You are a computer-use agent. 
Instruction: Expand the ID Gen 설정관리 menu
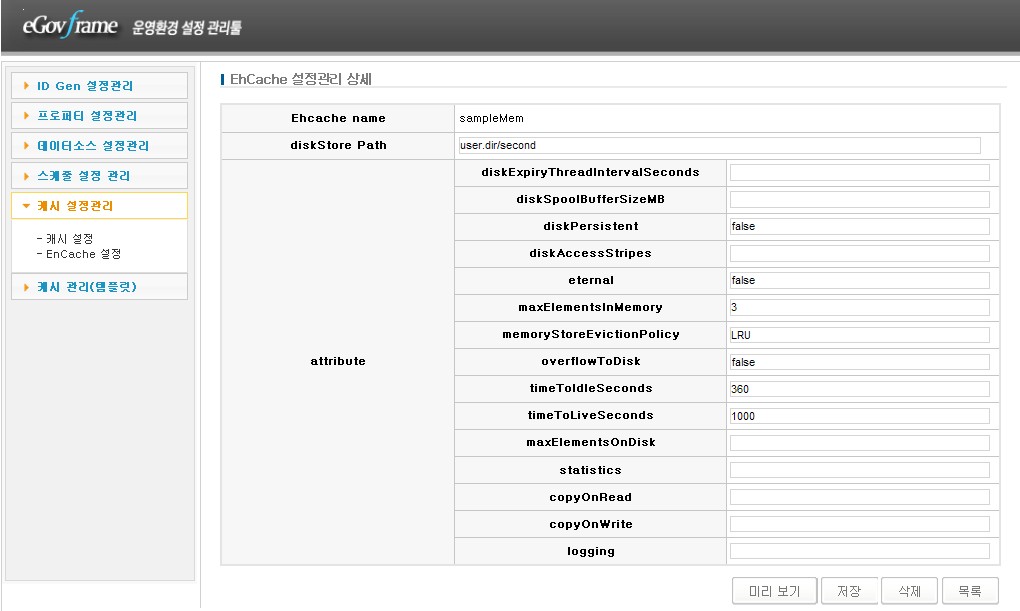[x=98, y=86]
